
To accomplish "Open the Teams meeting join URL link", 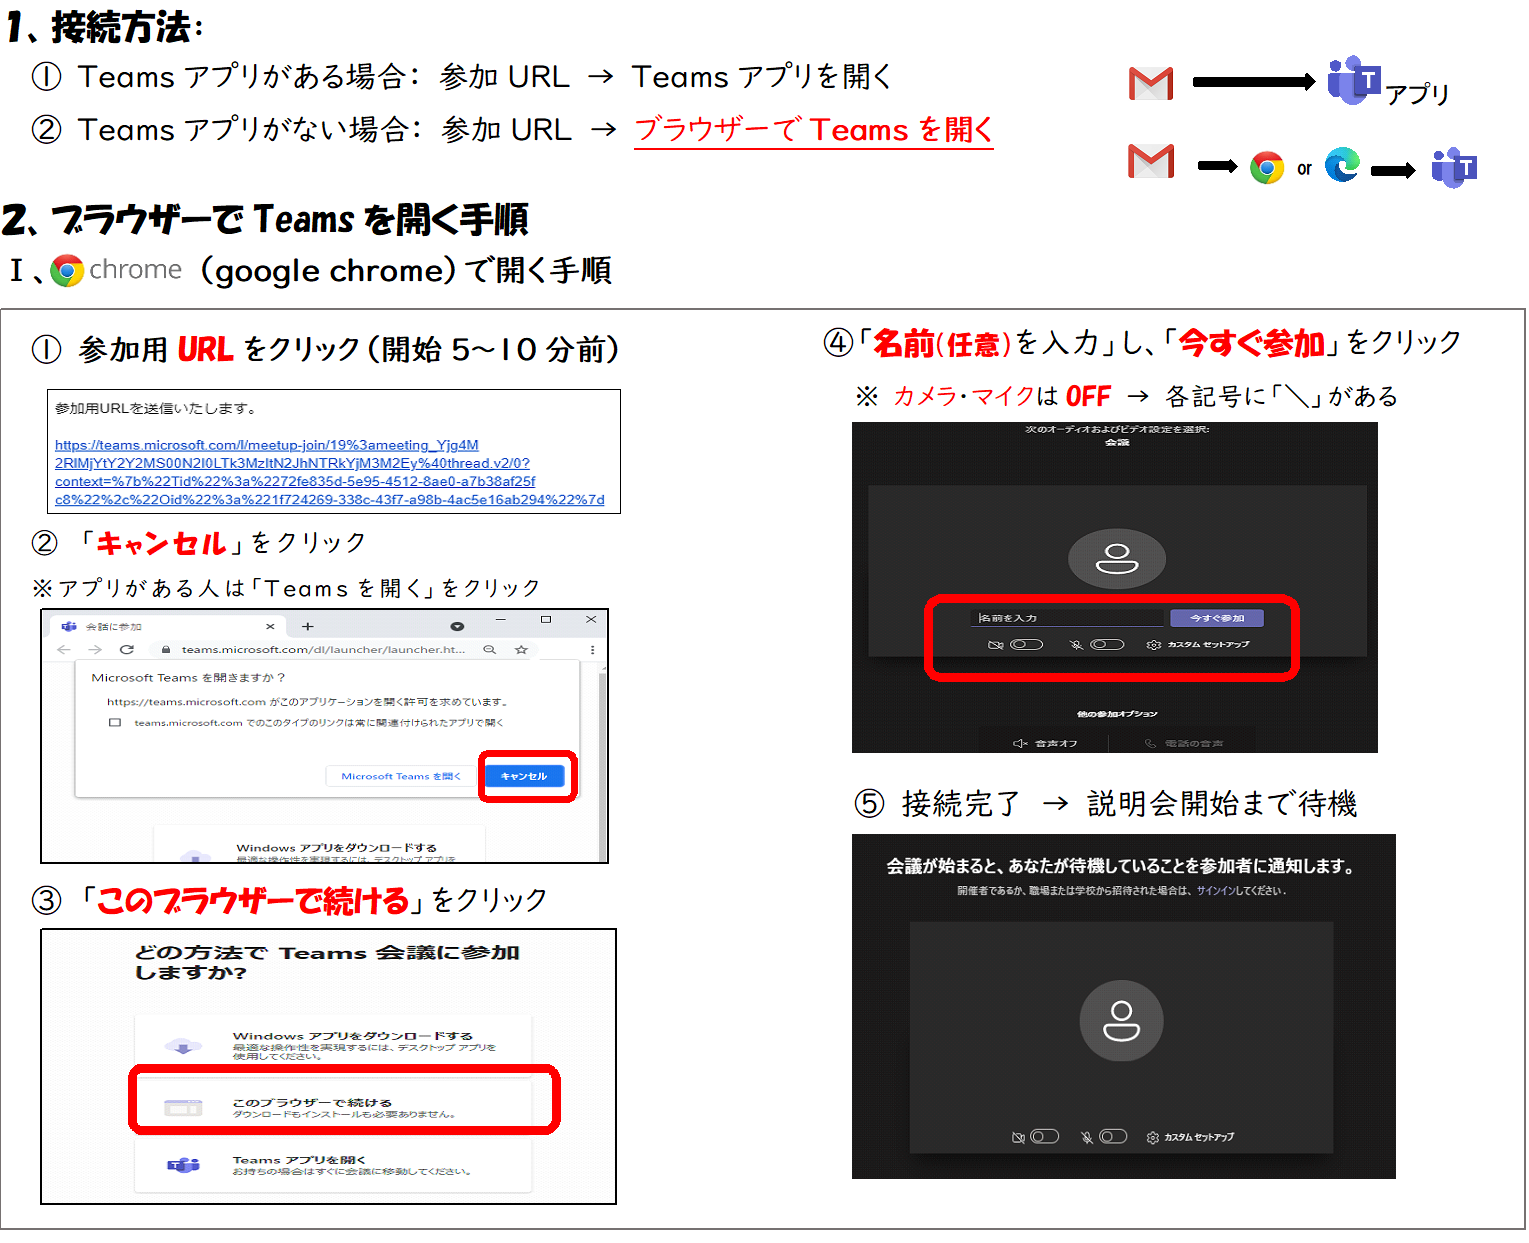I will point(329,472).
